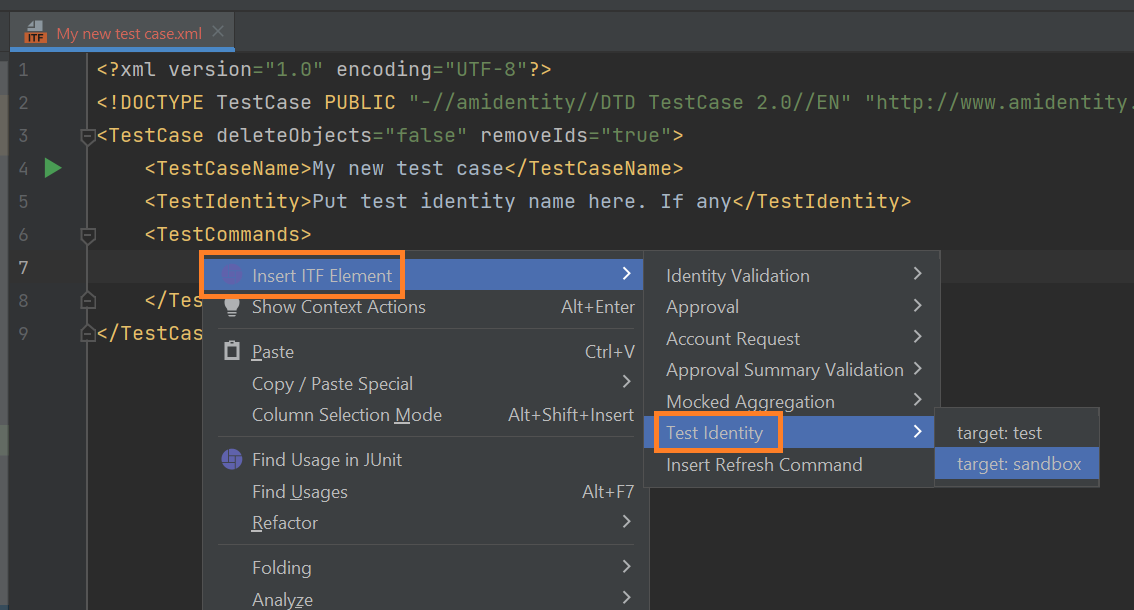The height and width of the screenshot is (610, 1134).
Task: Click the arrow beside Insert ITF Element
Action: click(626, 274)
